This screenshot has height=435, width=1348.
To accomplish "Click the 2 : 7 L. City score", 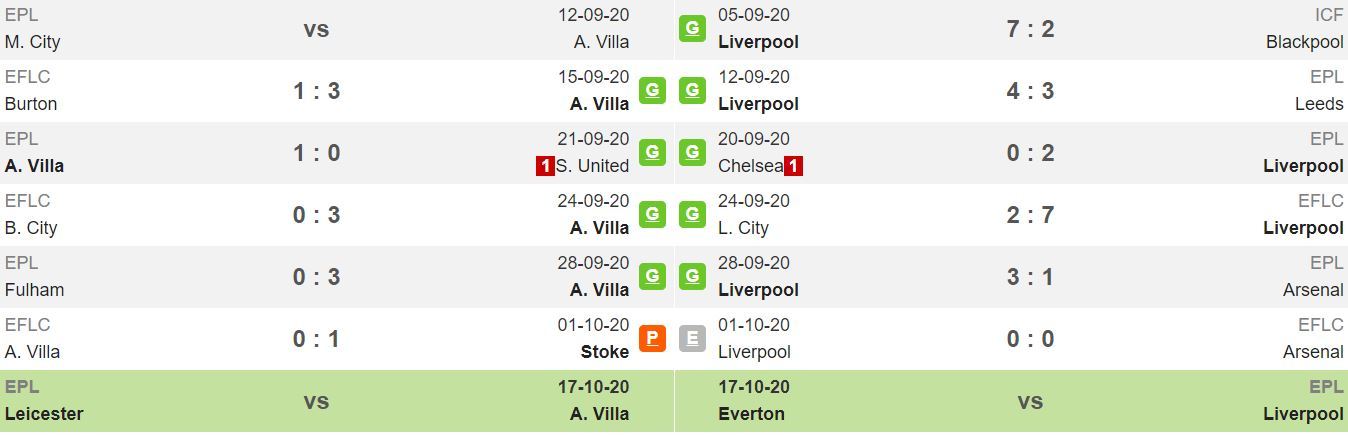I will (x=1030, y=214).
